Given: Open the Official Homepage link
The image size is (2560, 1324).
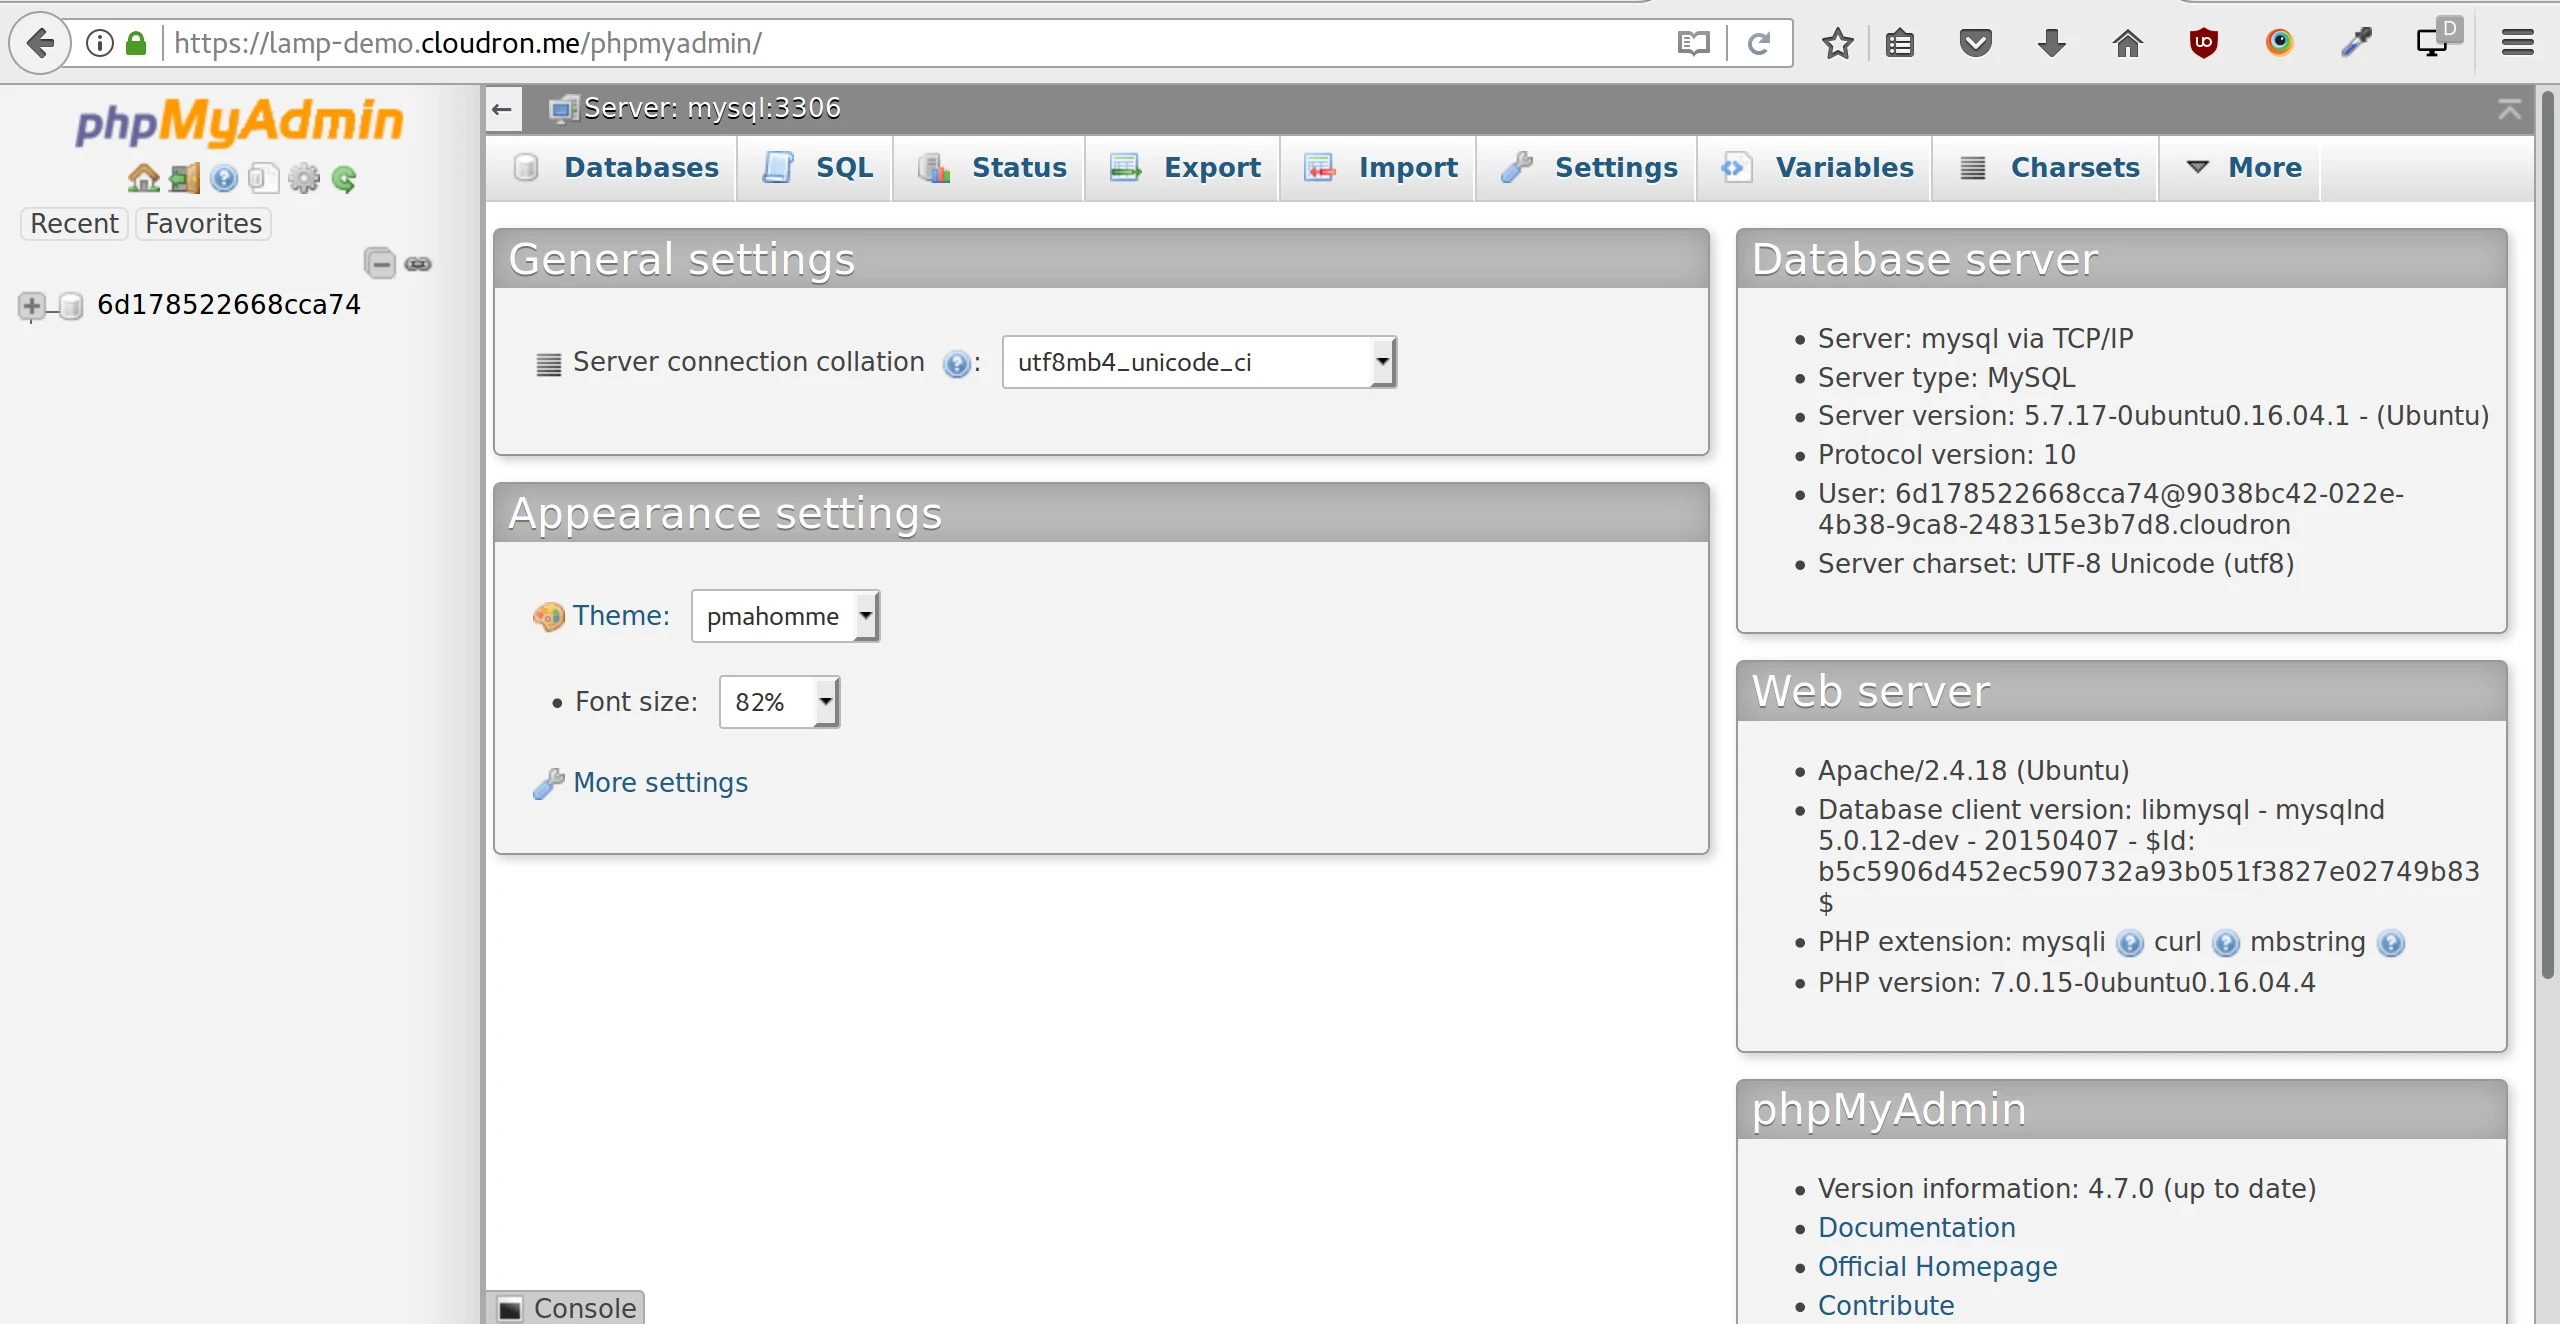Looking at the screenshot, I should pyautogui.click(x=1936, y=1266).
